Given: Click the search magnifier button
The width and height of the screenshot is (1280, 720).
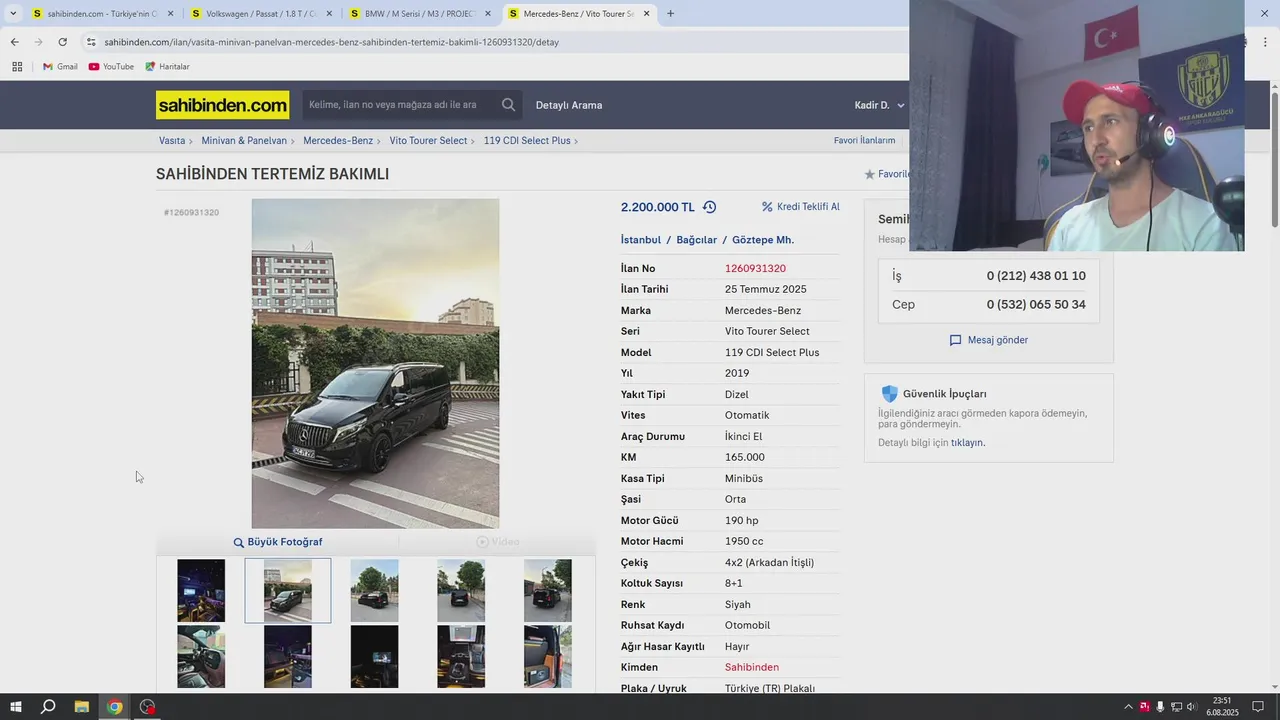Looking at the screenshot, I should [509, 105].
